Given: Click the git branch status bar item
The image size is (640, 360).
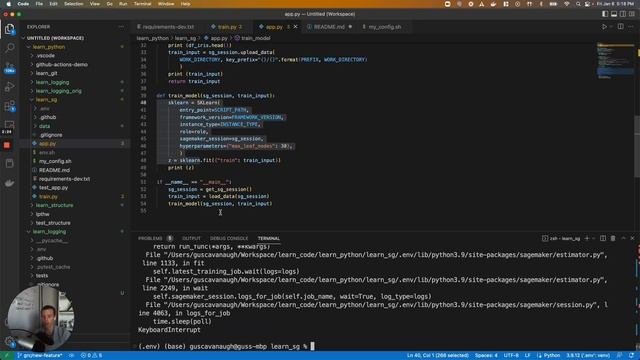Looking at the screenshot, I should coord(40,356).
